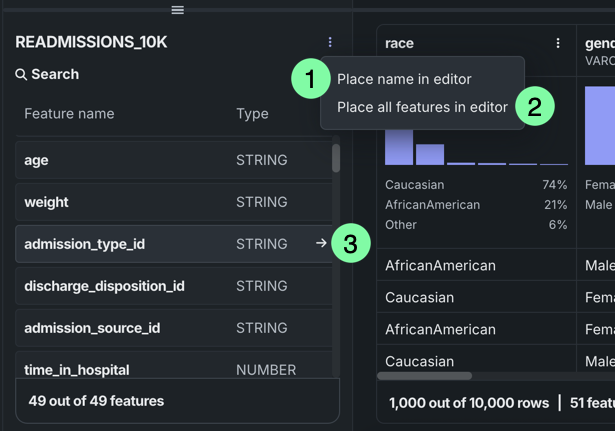Image resolution: width=615 pixels, height=431 pixels.
Task: Click the horizontal scrollbar under data table
Action: (x=425, y=376)
